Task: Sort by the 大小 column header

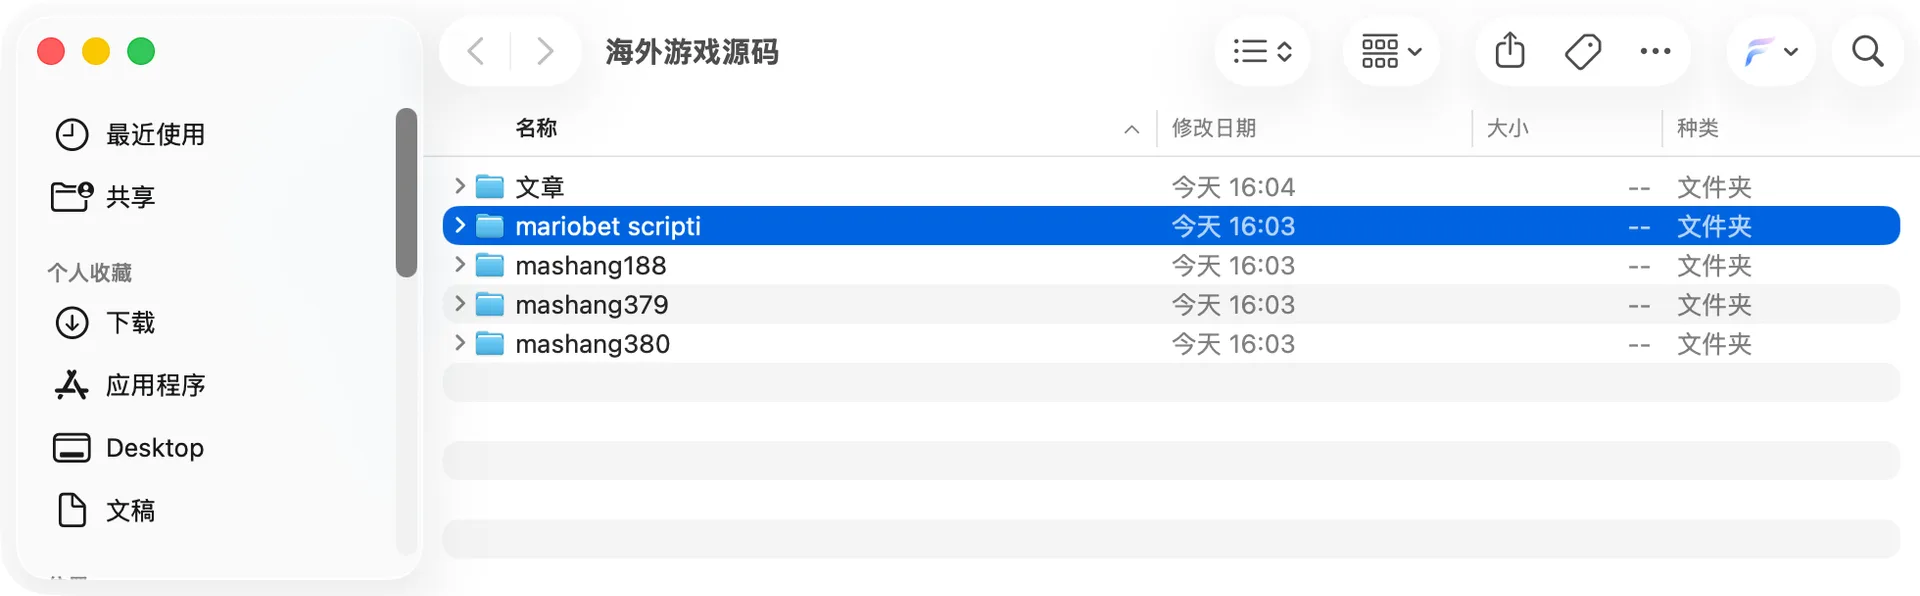Action: 1508,128
